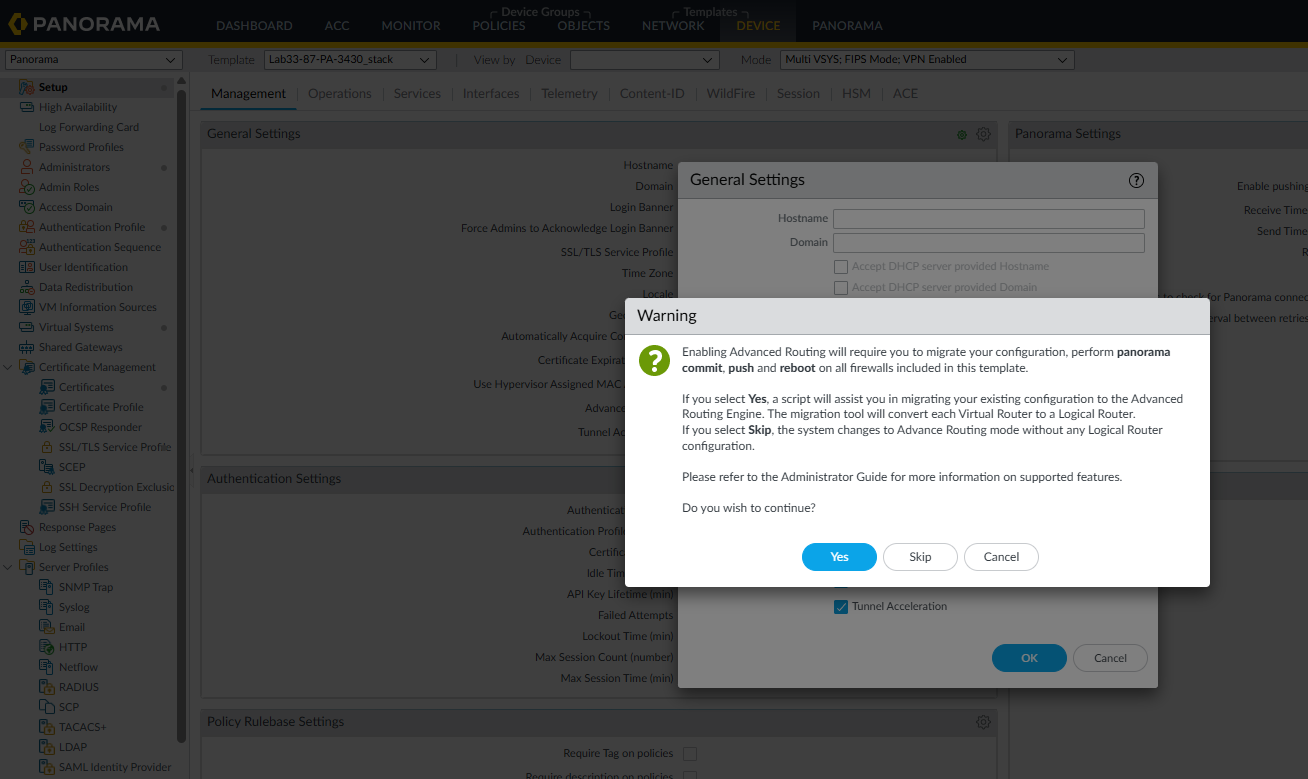This screenshot has height=779, width=1308.
Task: Click the Data Redistribution icon
Action: (27, 287)
